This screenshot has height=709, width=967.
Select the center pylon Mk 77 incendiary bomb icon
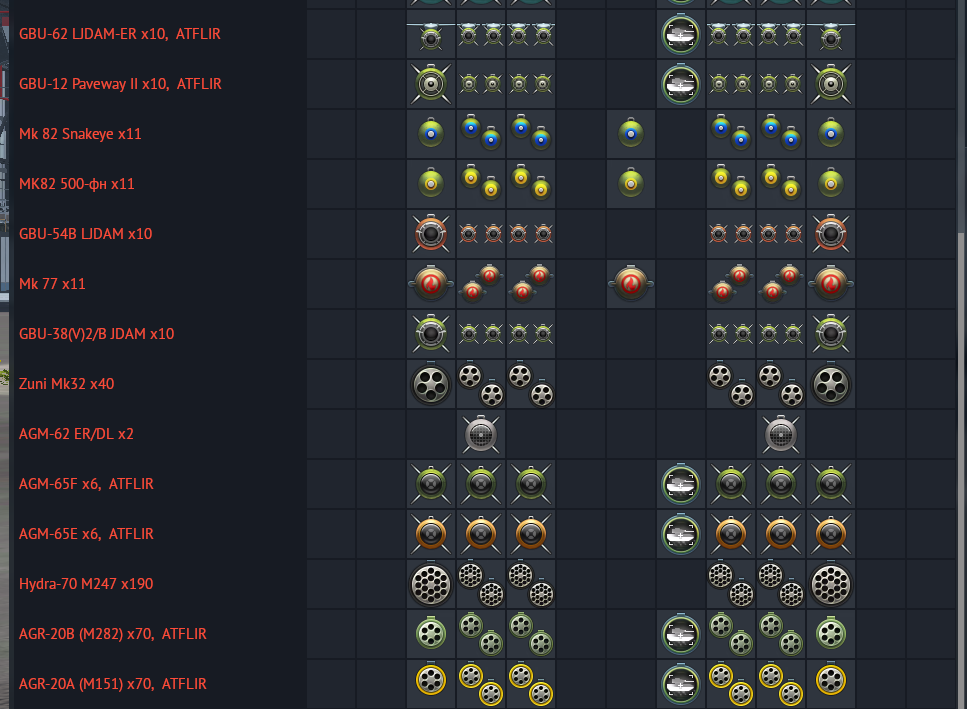coord(631,284)
